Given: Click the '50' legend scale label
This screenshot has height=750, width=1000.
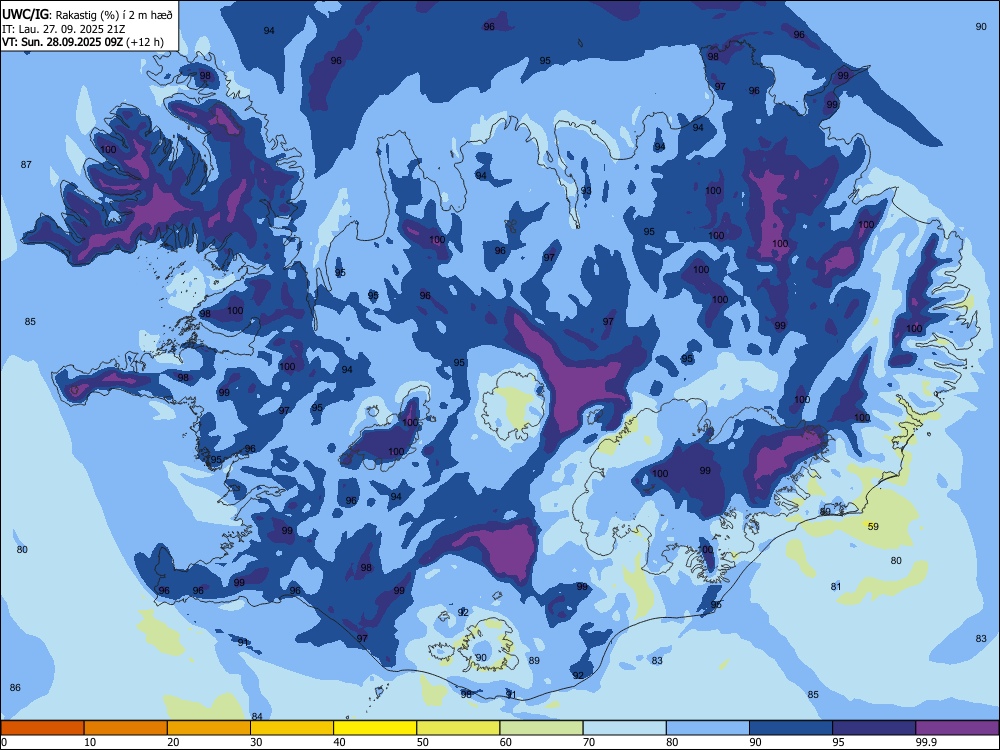Looking at the screenshot, I should coord(422,742).
